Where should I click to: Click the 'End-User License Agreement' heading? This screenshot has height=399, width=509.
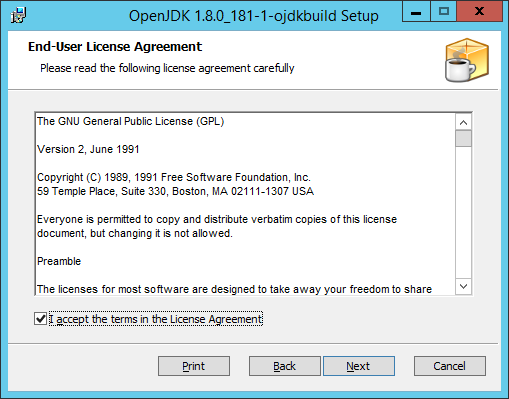click(115, 47)
